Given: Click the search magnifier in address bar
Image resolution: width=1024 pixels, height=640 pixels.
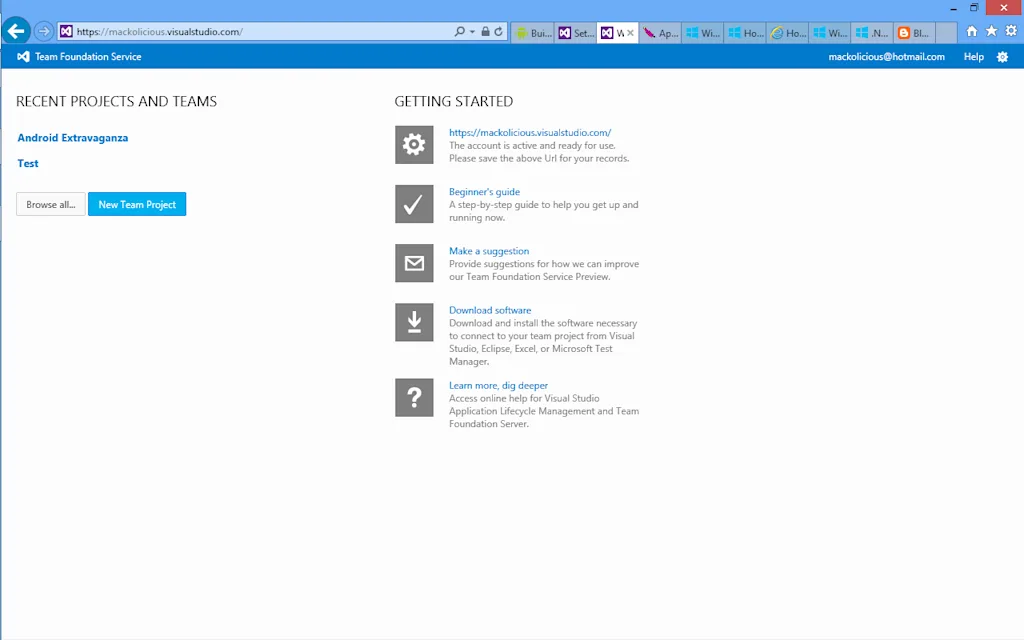Looking at the screenshot, I should point(460,31).
